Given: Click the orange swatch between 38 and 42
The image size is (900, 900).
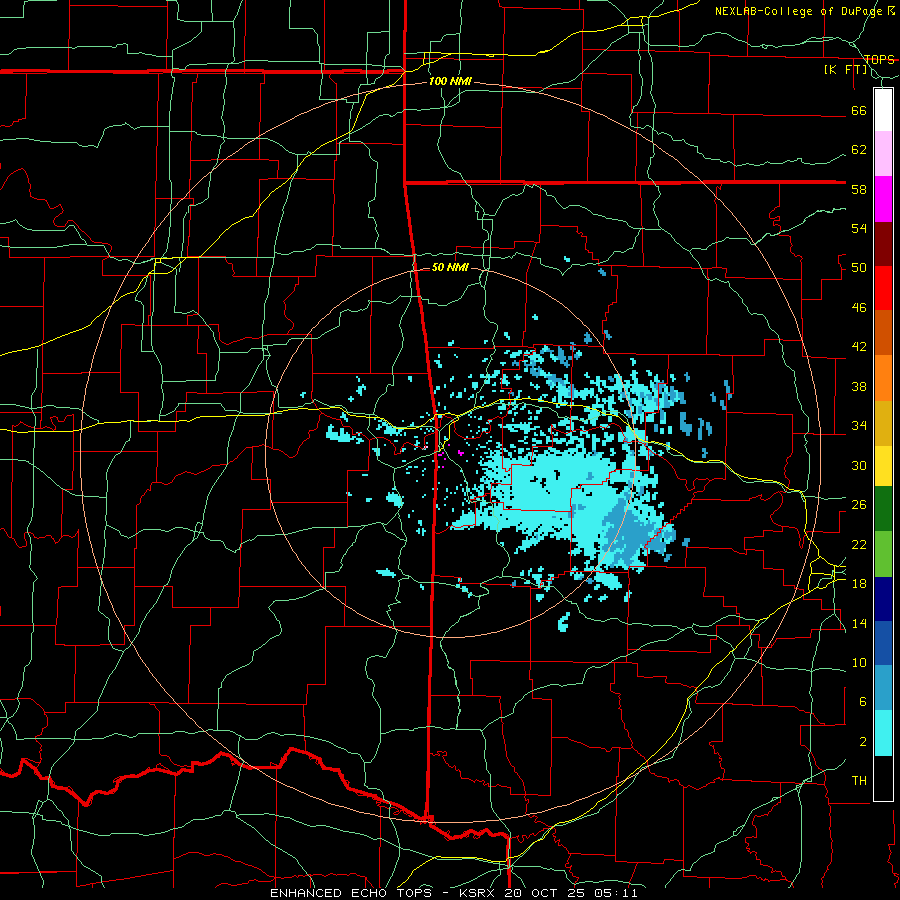Looking at the screenshot, I should point(883,378).
